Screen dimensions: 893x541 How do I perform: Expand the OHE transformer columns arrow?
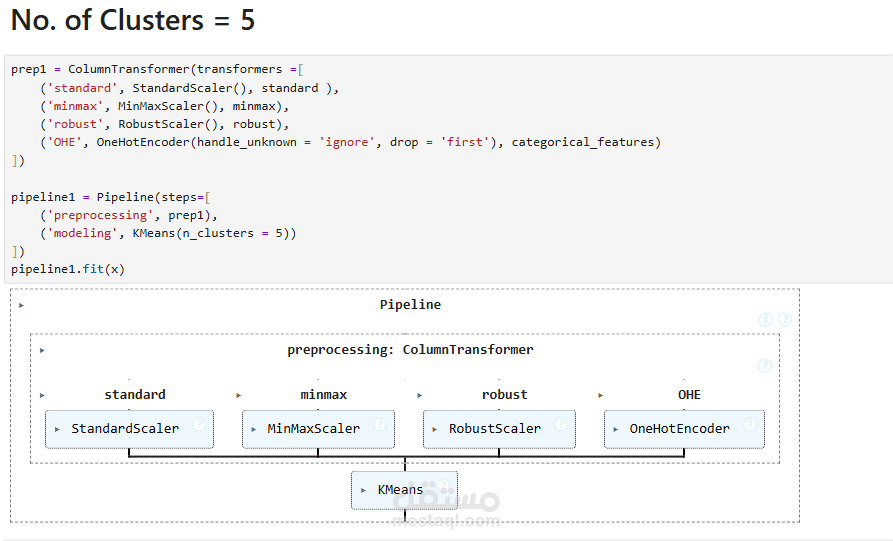tap(601, 395)
